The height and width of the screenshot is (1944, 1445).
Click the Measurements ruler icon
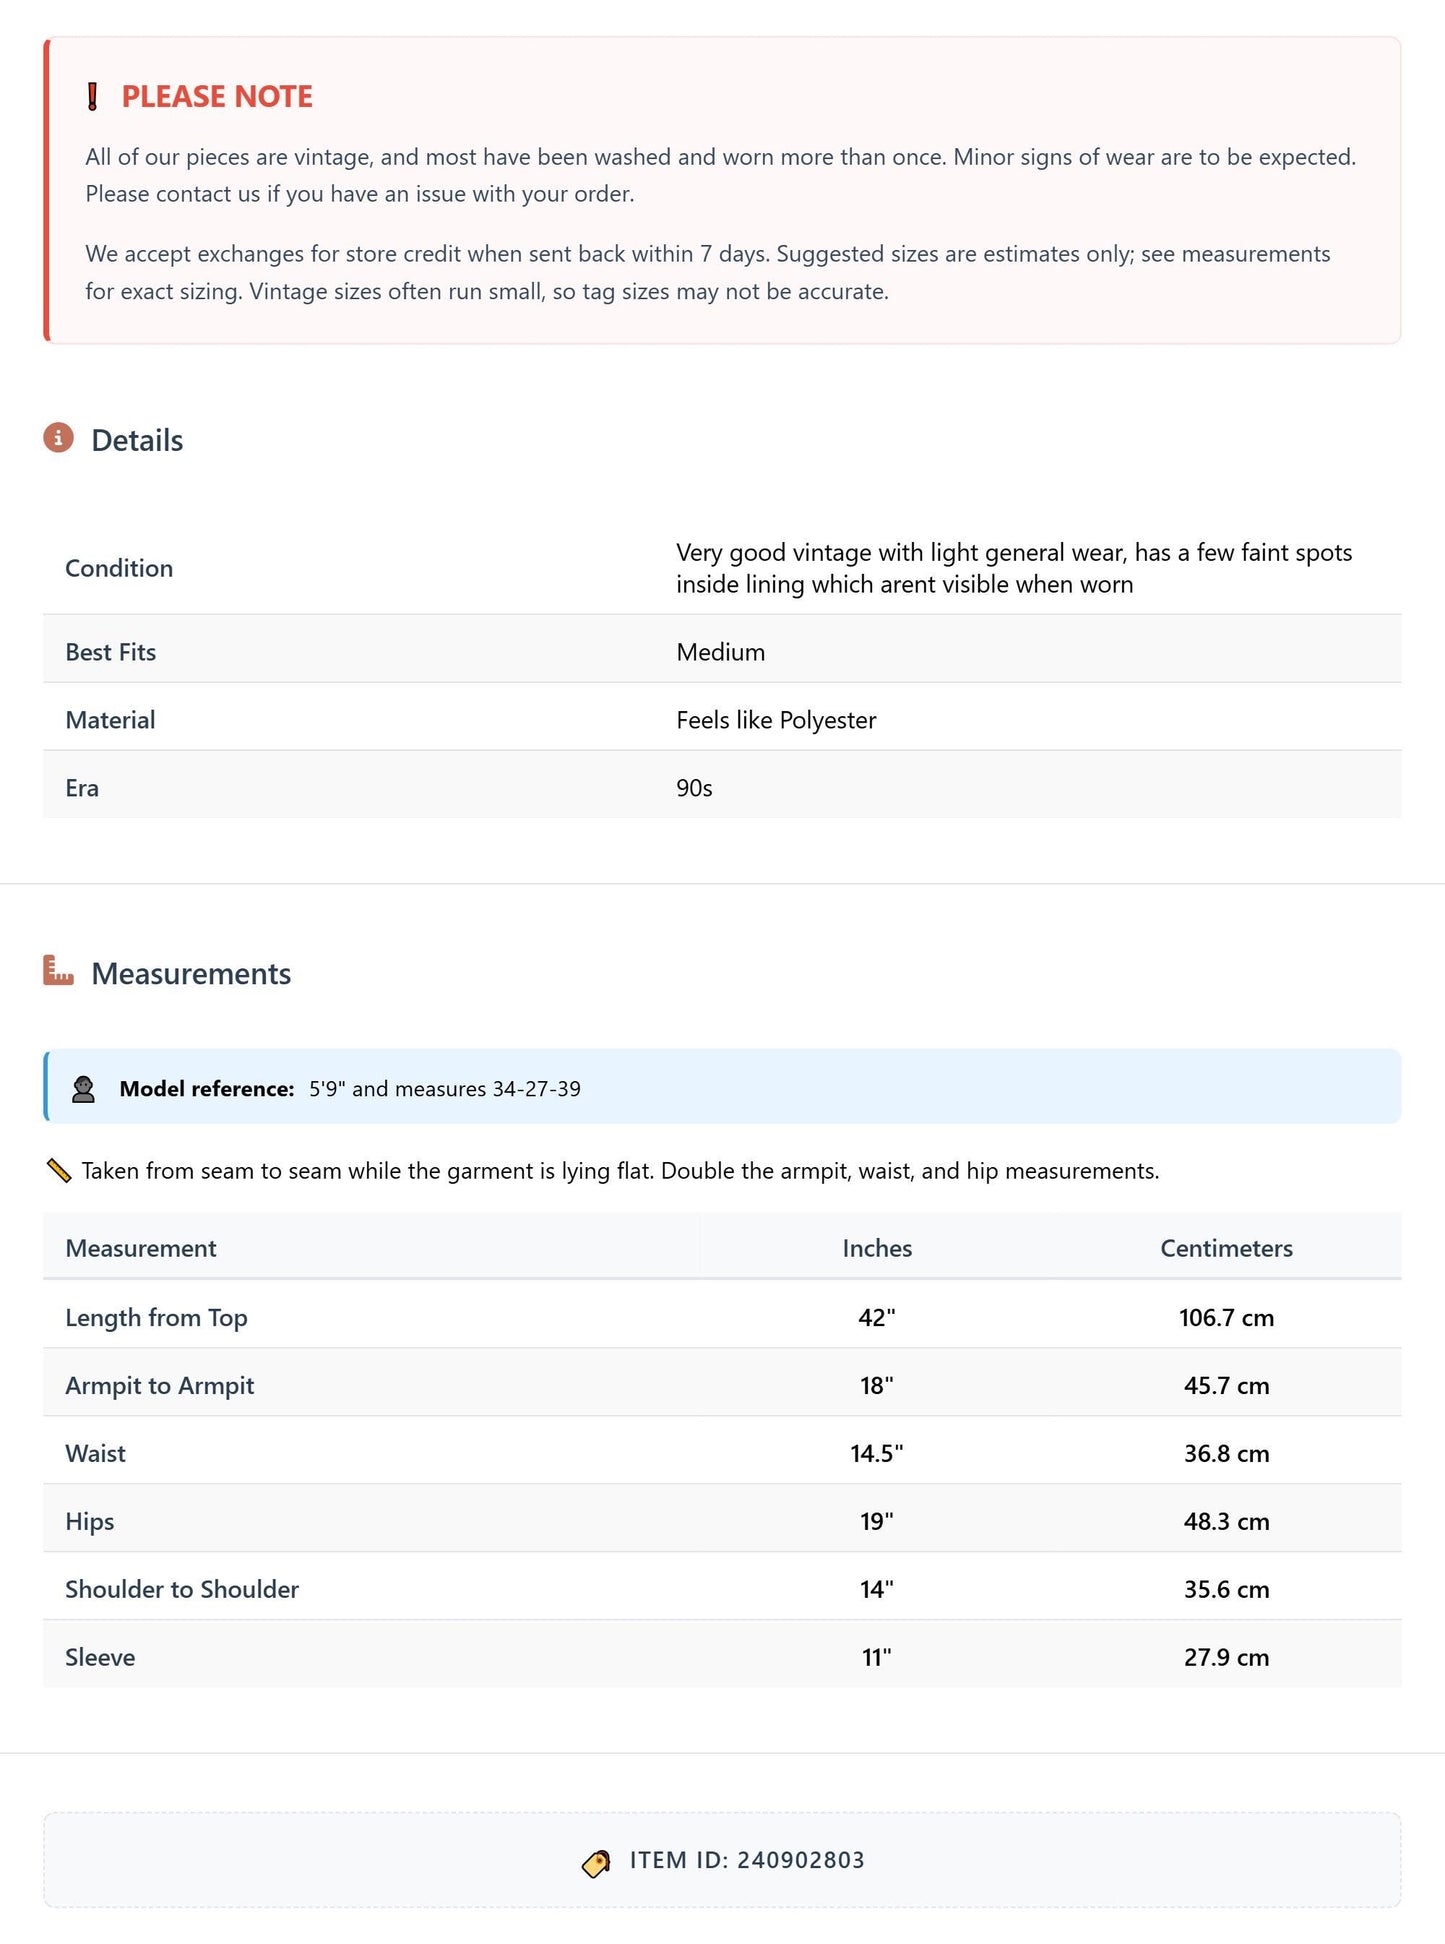(x=59, y=971)
